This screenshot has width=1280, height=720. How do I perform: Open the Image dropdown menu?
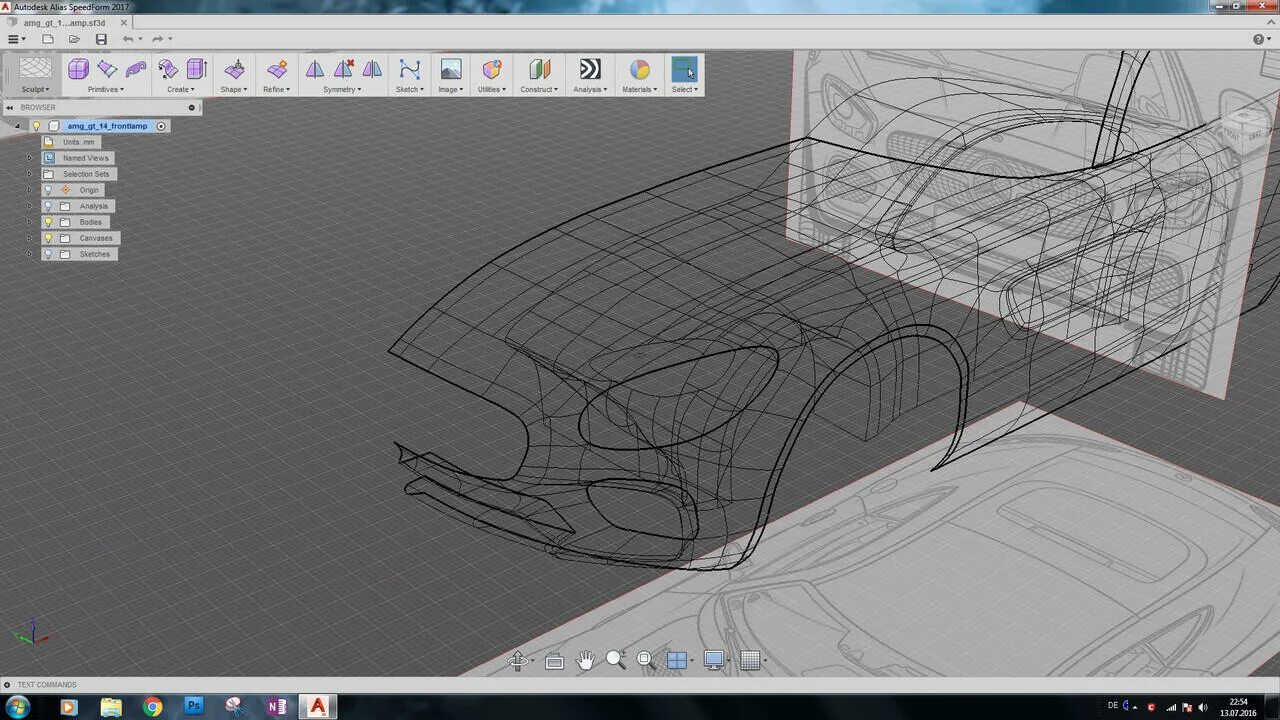coord(451,90)
